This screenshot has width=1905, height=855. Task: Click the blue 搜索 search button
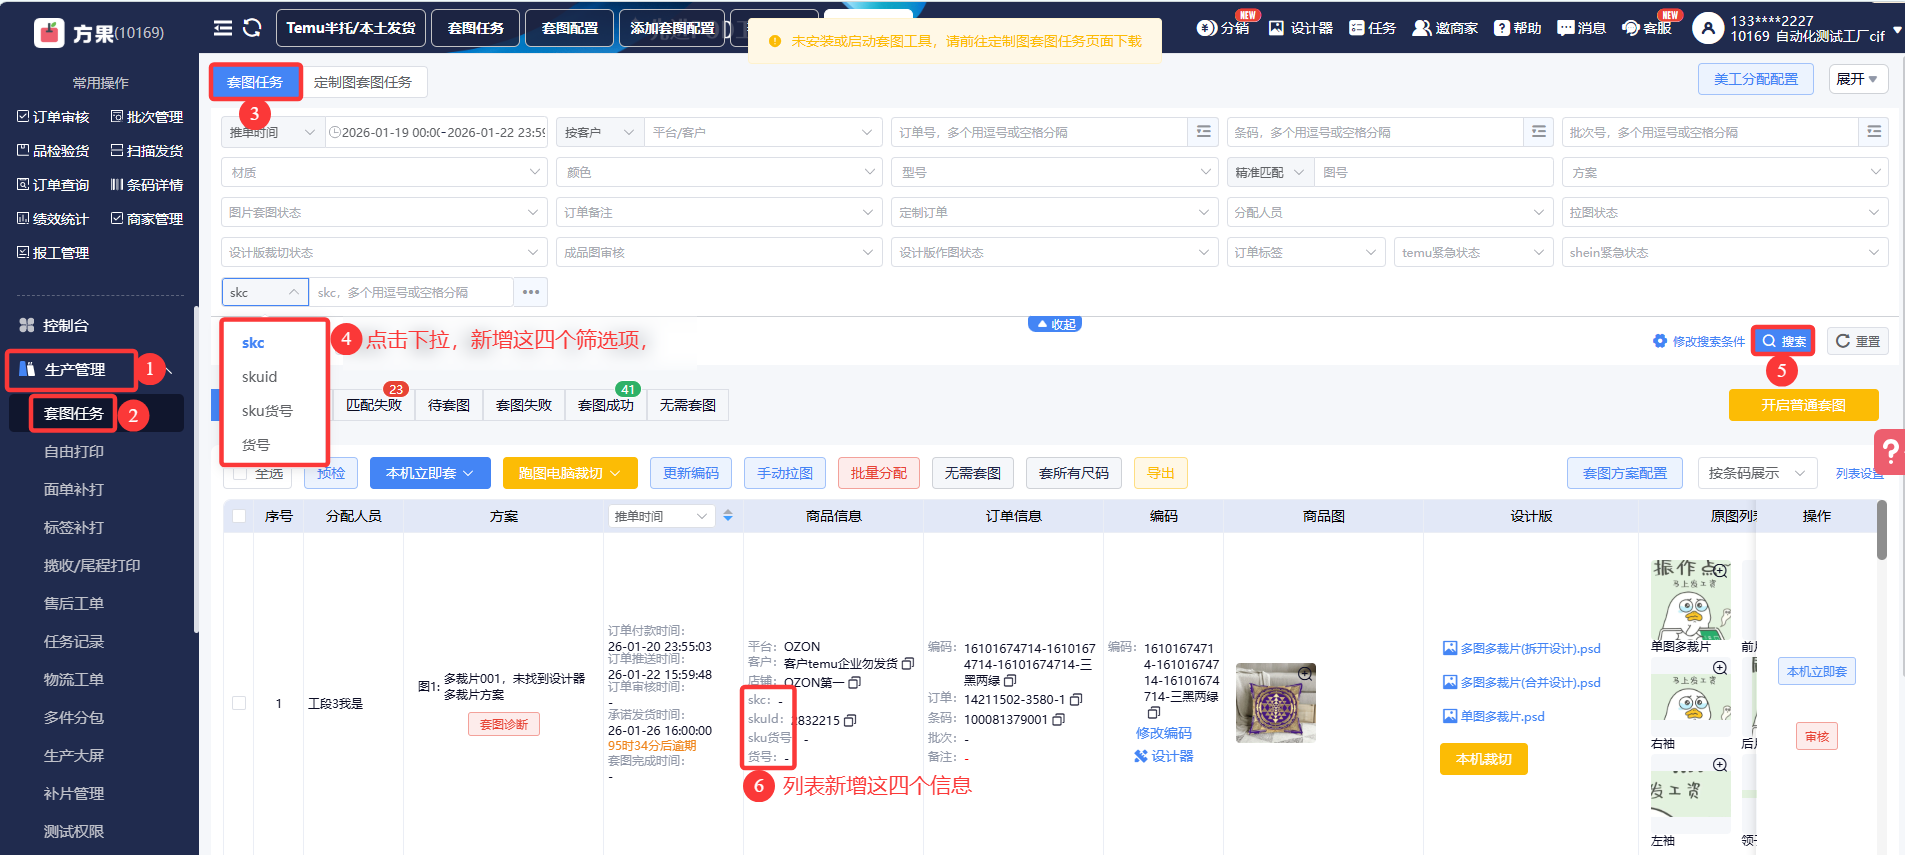1784,341
